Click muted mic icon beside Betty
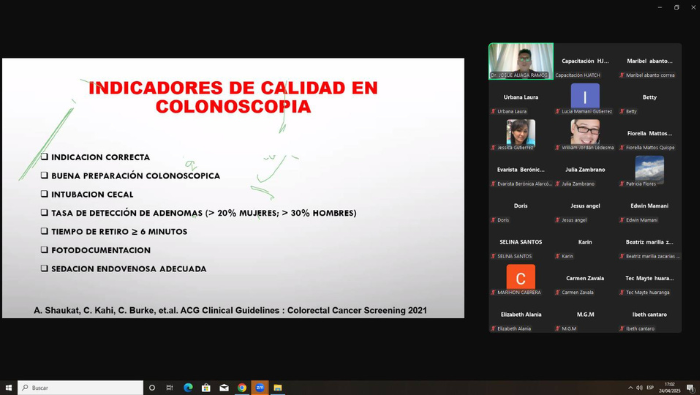This screenshot has width=700, height=395. [x=621, y=112]
